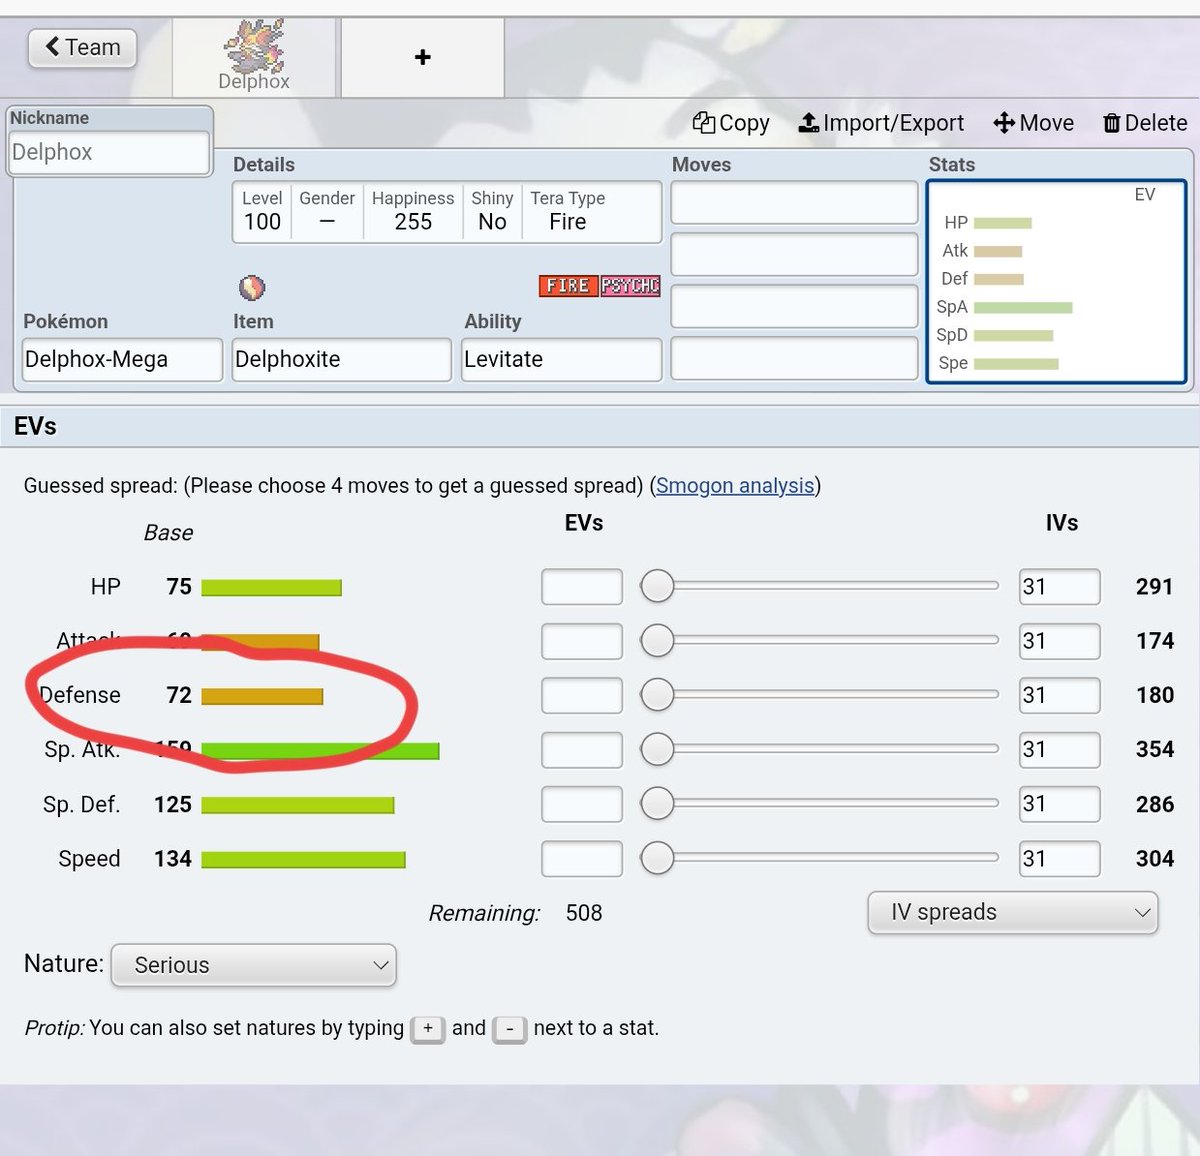Click the Copy clipboard icon
This screenshot has height=1156, width=1200.
(x=704, y=122)
